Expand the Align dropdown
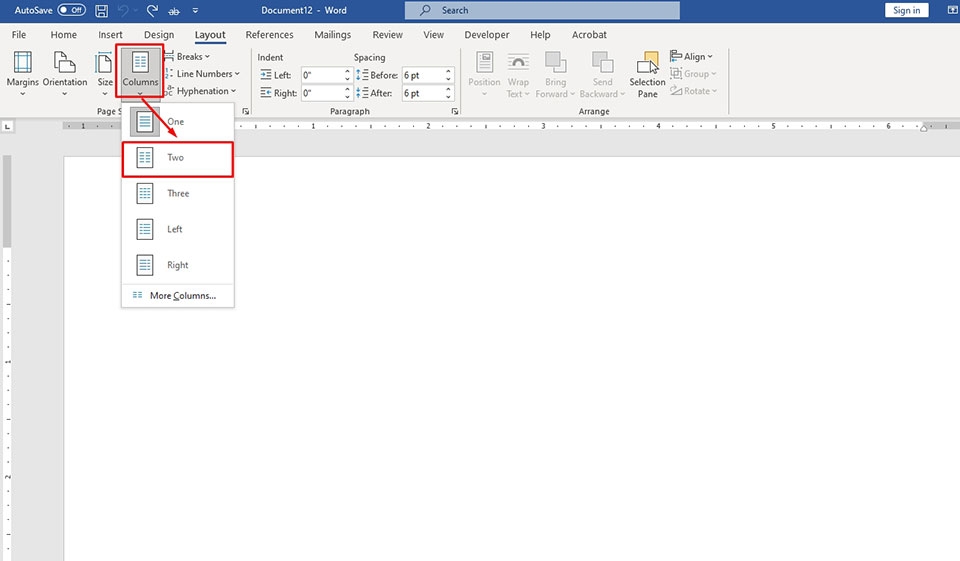This screenshot has height=561, width=960. click(698, 57)
